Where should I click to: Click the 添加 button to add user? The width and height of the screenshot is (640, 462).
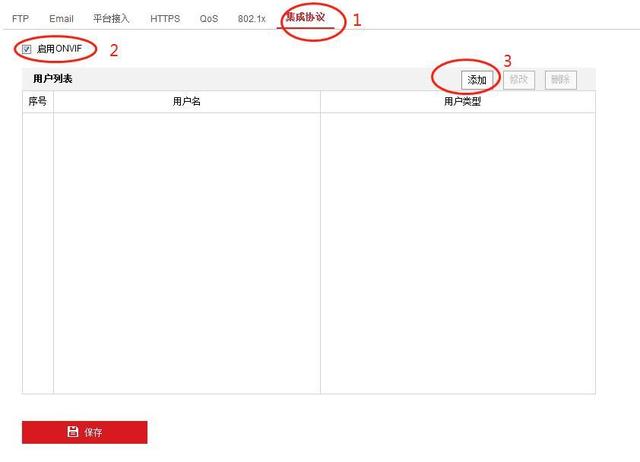477,80
